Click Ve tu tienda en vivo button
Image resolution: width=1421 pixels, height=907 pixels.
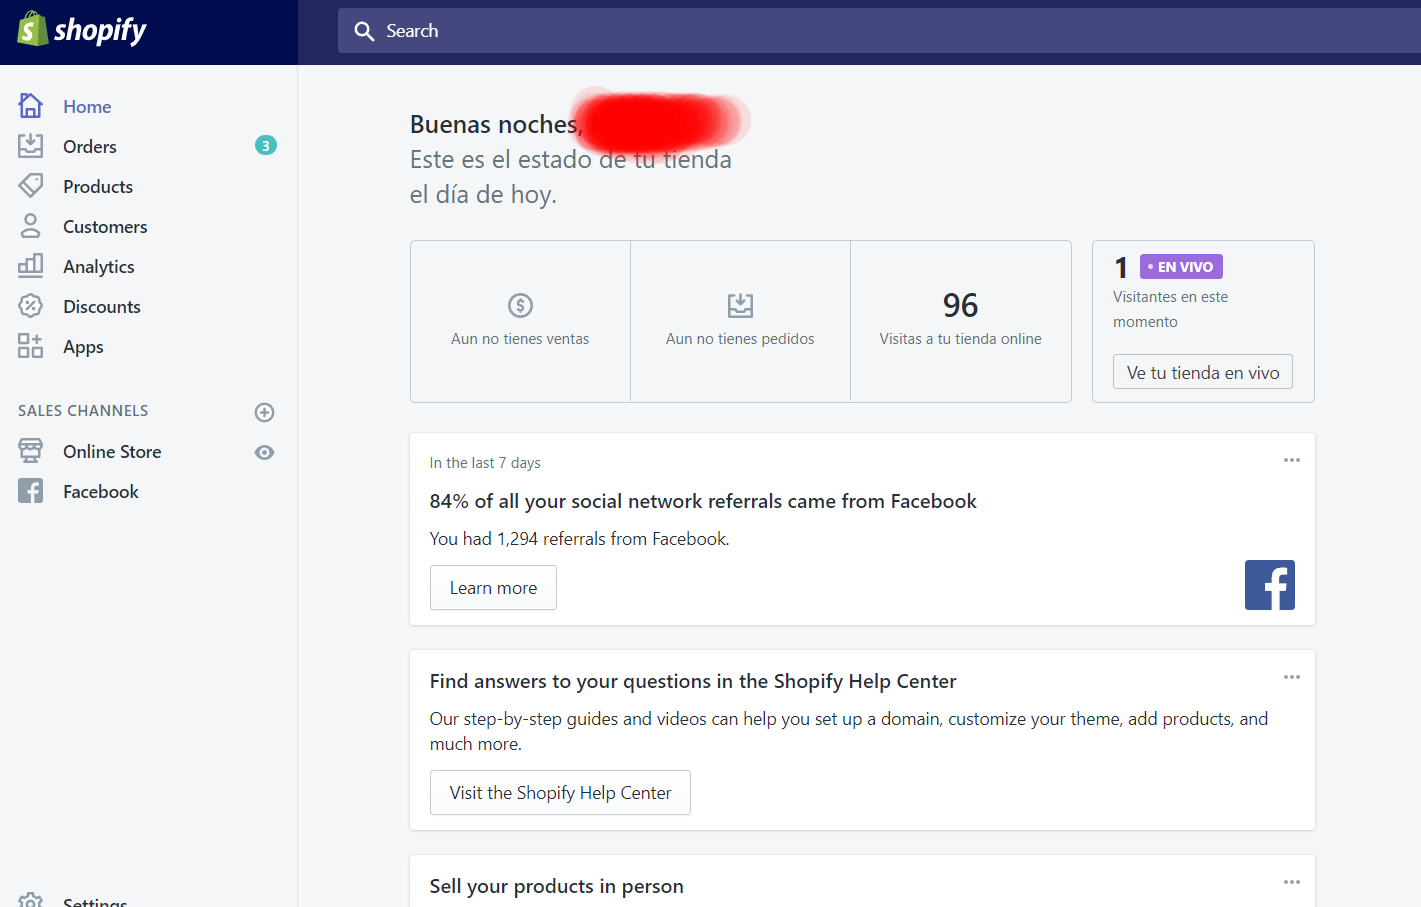(1203, 372)
